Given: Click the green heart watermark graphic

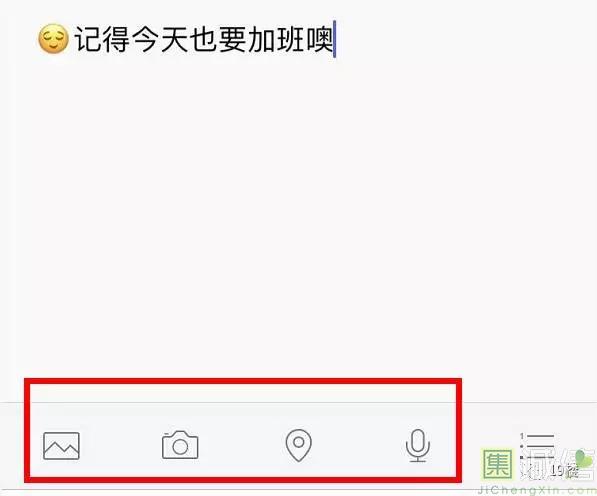Looking at the screenshot, I should tap(584, 458).
